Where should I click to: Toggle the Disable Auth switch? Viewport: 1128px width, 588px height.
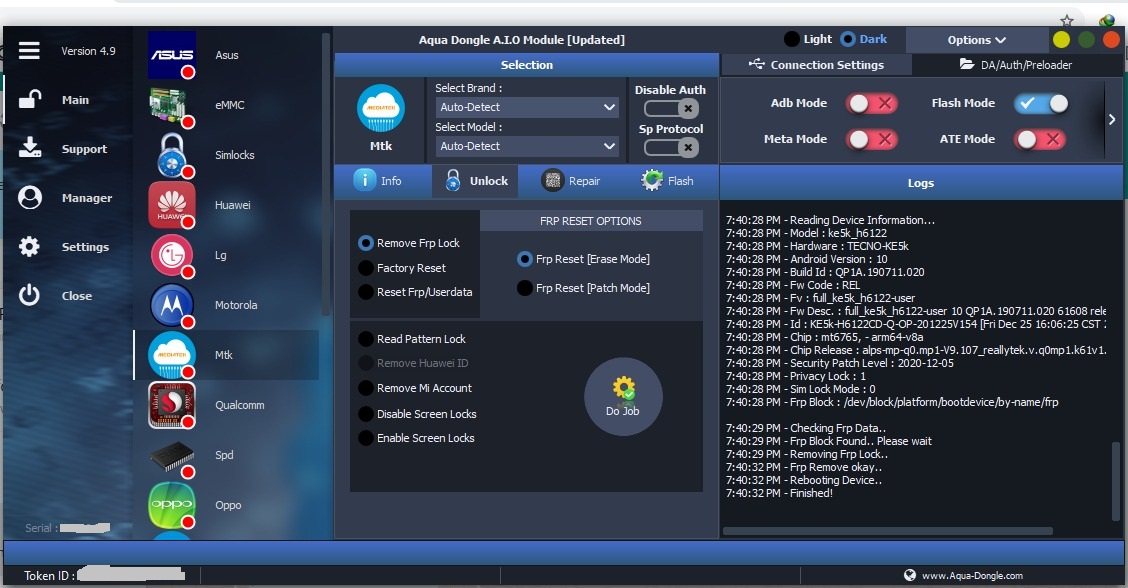click(669, 109)
